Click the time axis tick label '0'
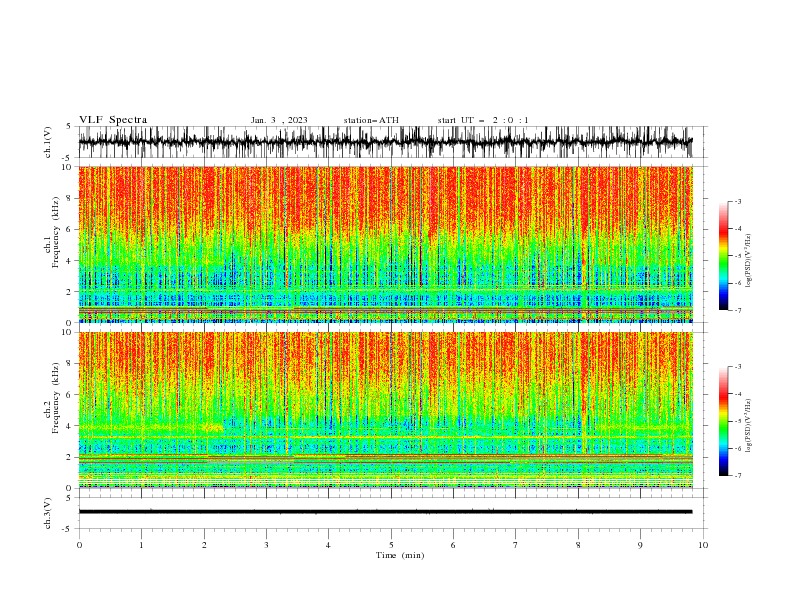792x612 pixels. (79, 545)
